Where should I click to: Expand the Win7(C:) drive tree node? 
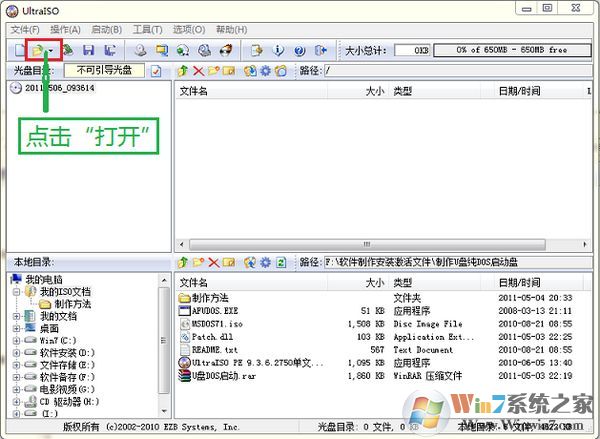point(16,340)
